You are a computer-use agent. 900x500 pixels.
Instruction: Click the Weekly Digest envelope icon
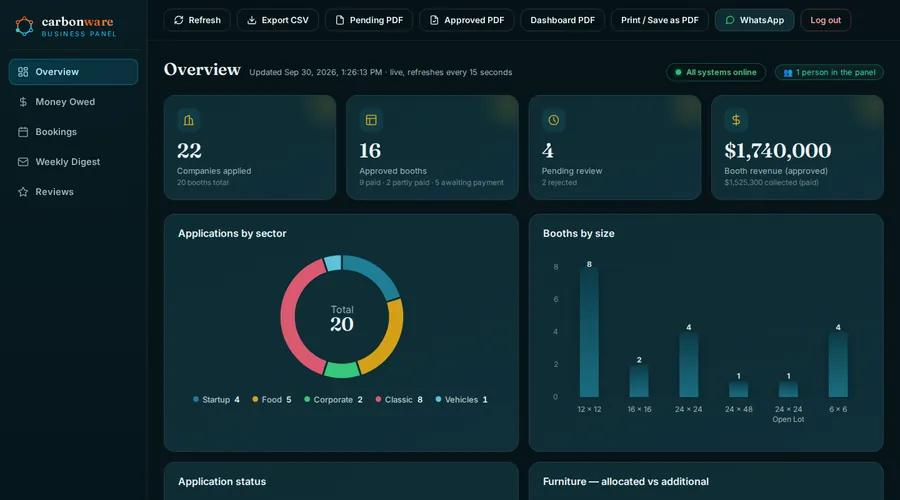point(23,162)
